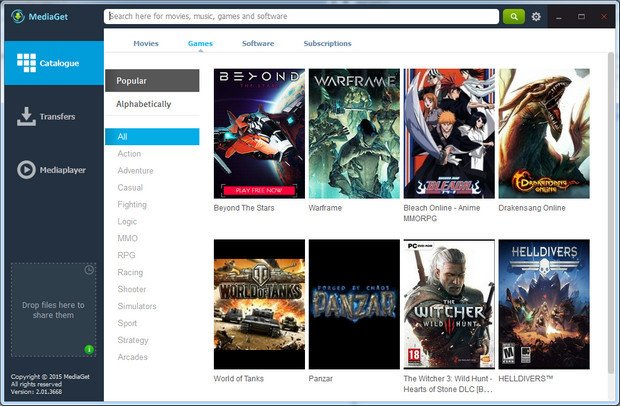
Task: Click 'The Witcher 3: Wild Hunt' title
Action: click(448, 384)
